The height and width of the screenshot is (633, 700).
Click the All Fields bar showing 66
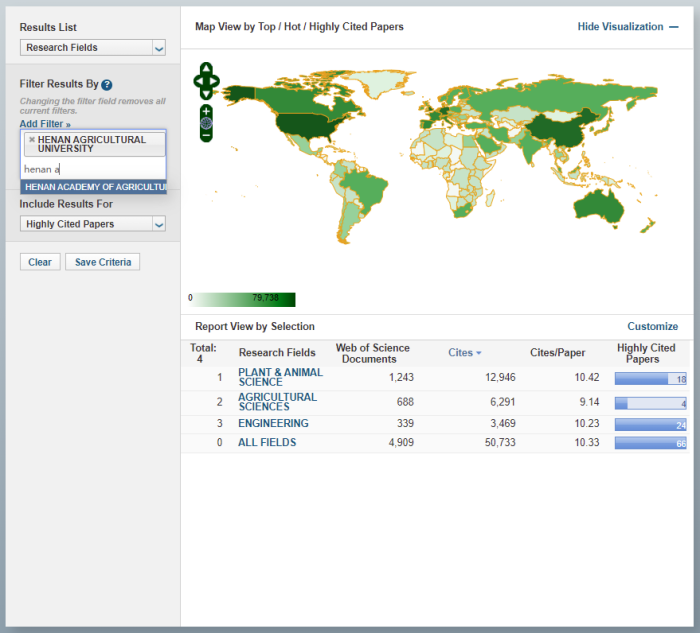[x=650, y=443]
